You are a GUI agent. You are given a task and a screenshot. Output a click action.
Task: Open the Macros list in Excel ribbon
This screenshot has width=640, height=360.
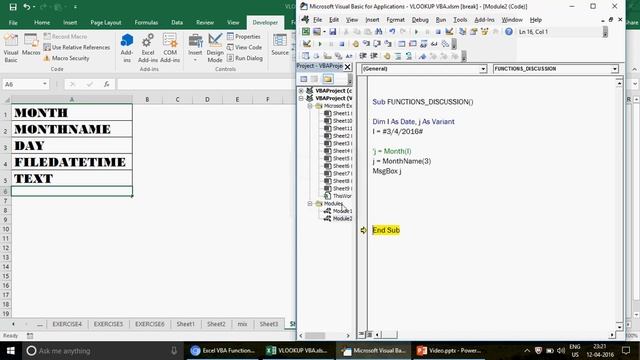(31, 45)
